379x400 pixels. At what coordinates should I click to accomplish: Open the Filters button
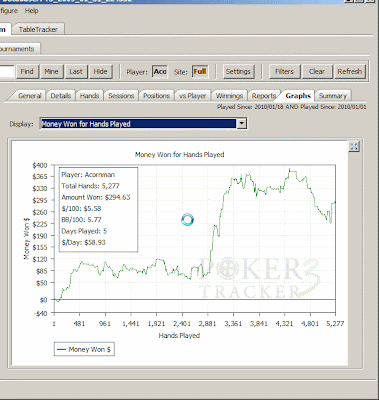(x=284, y=71)
